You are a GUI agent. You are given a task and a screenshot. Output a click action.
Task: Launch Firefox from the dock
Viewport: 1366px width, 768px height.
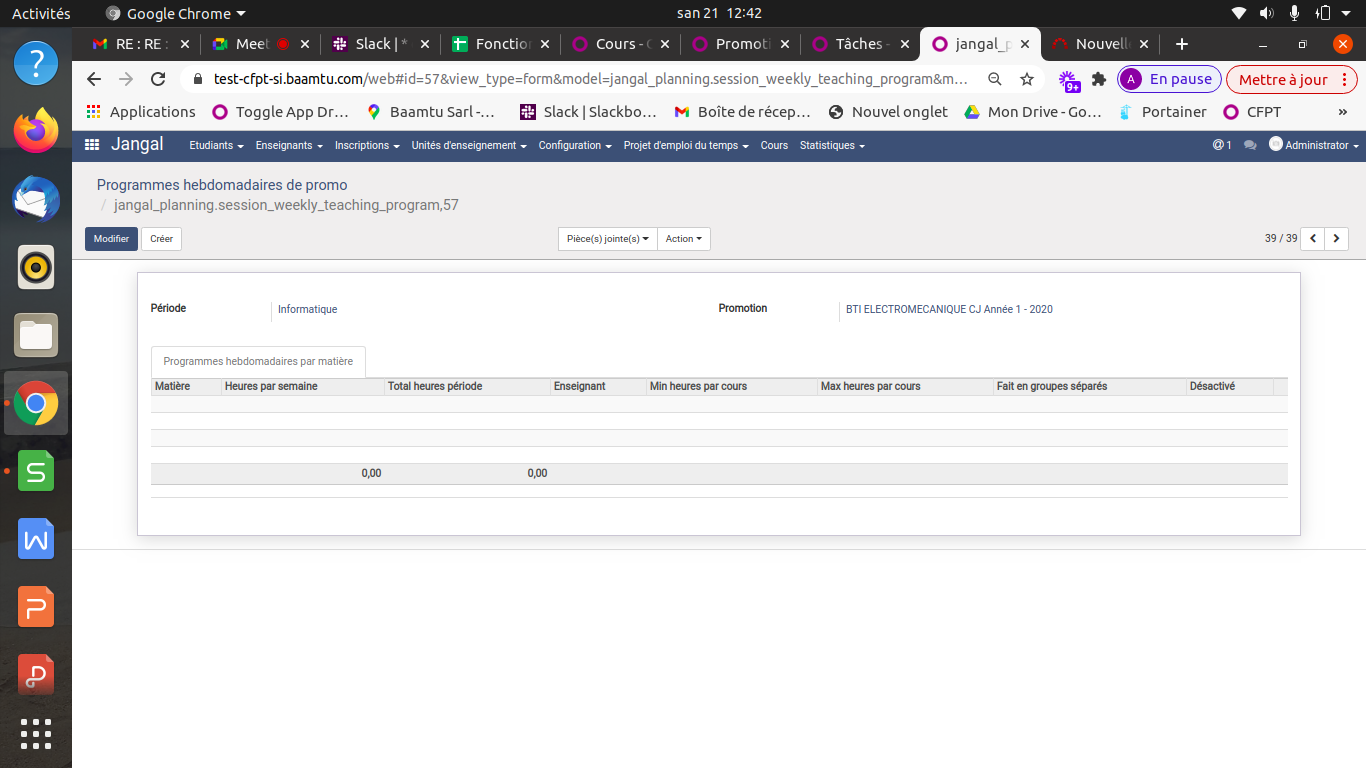coord(36,132)
